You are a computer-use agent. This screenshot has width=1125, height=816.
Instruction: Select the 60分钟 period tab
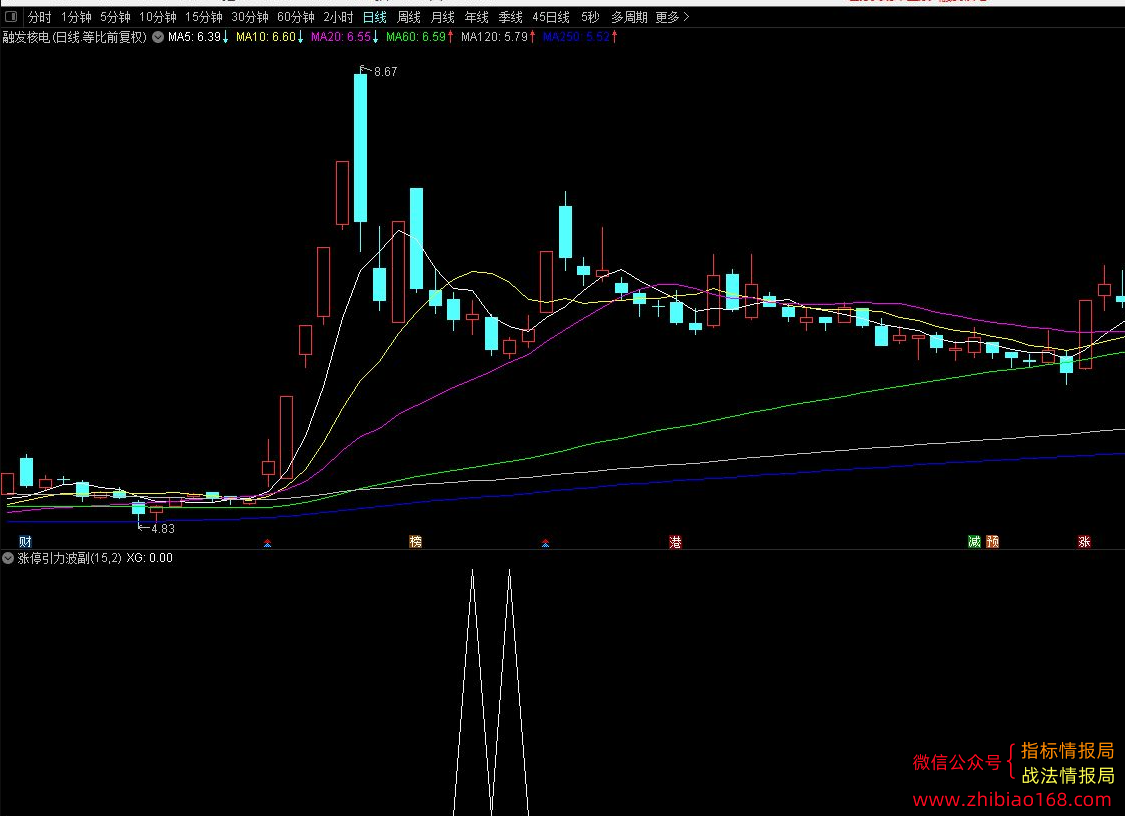click(x=296, y=17)
